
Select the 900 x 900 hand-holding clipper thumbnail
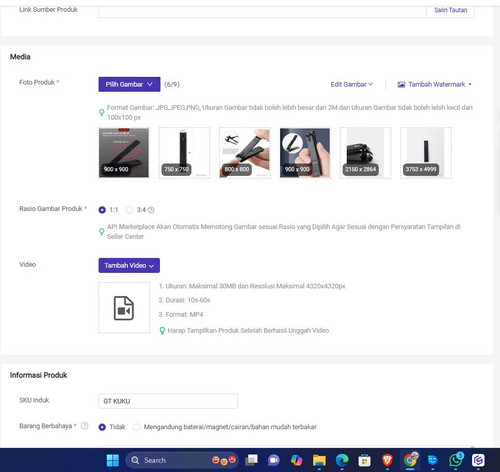pos(305,153)
